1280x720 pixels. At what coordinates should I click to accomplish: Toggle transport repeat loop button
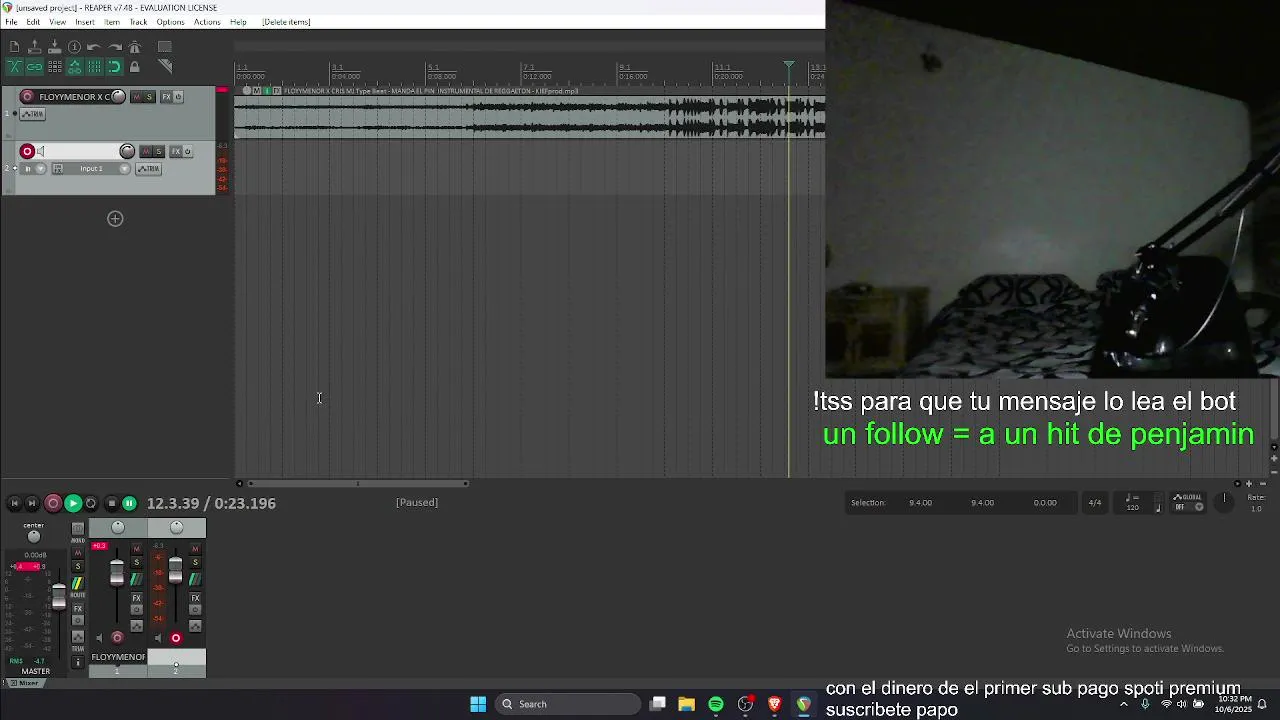coord(91,504)
